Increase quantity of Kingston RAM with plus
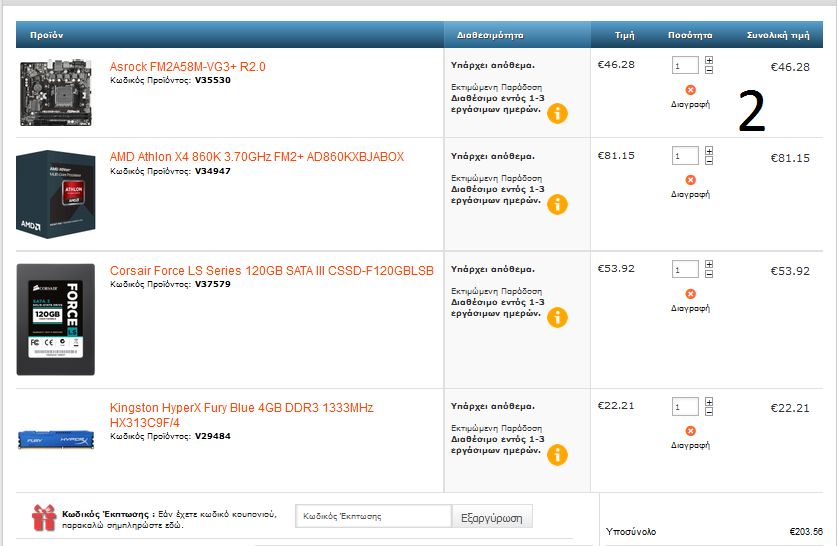The height and width of the screenshot is (546, 837). [x=709, y=401]
